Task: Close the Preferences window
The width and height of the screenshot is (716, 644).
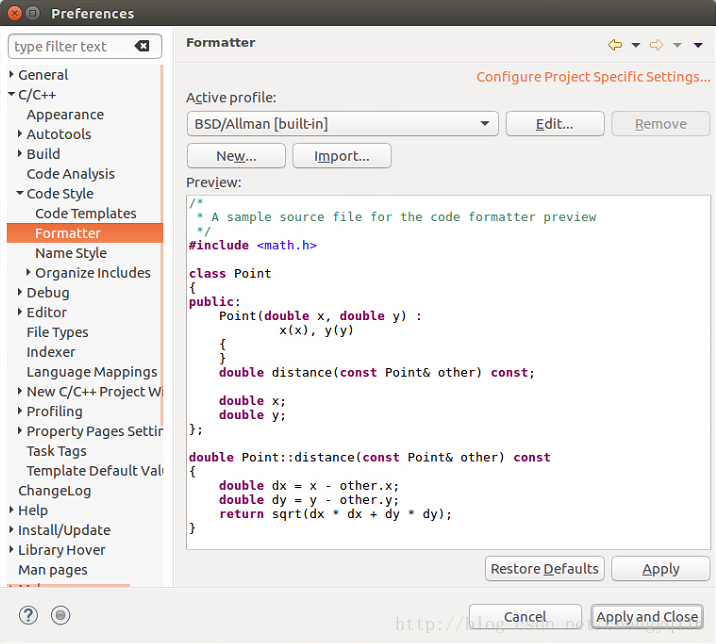Action: coord(15,13)
